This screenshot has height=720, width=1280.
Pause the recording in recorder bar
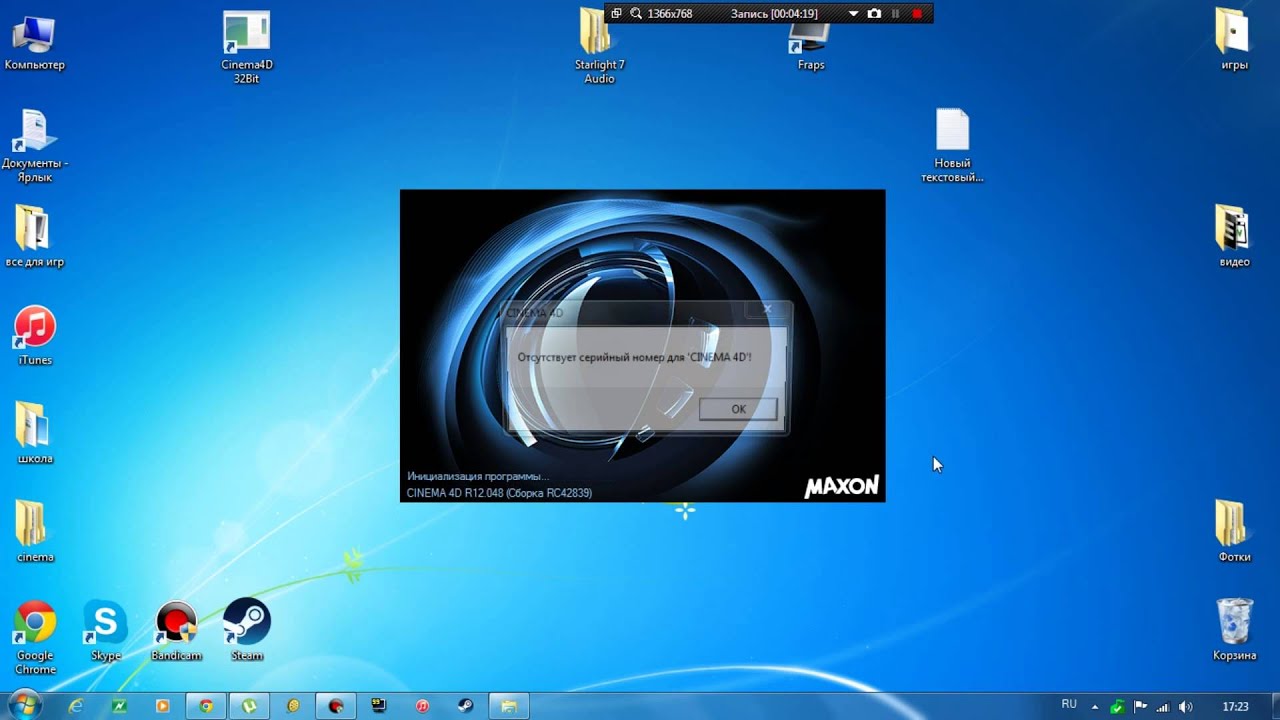click(x=896, y=14)
